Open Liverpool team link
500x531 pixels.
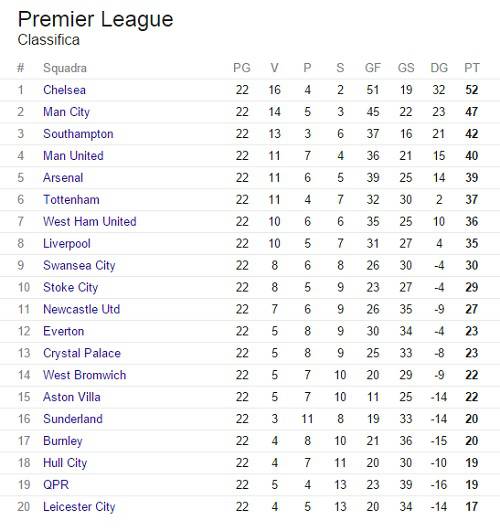pos(67,244)
